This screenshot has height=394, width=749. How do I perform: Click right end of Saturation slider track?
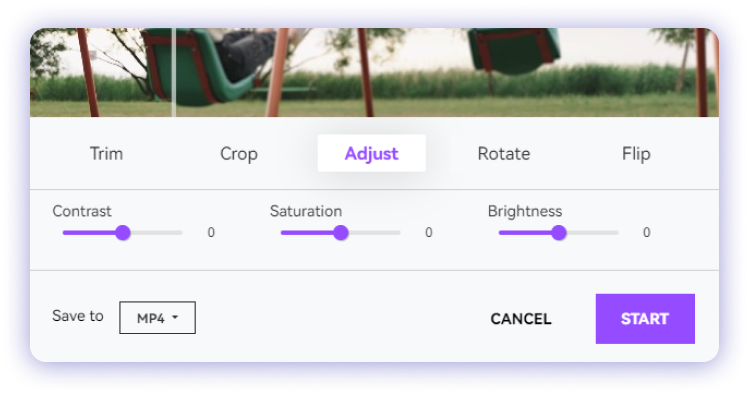click(x=397, y=233)
